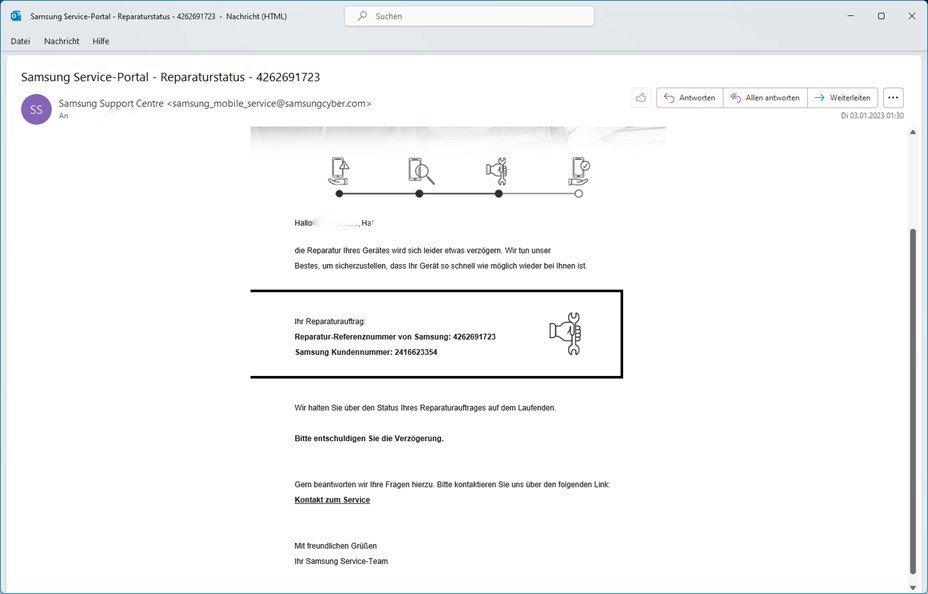Viewport: 928px width, 594px height.
Task: Click the bold text Bitte entschuldigen Sie die Verzögerung
Action: [x=369, y=438]
